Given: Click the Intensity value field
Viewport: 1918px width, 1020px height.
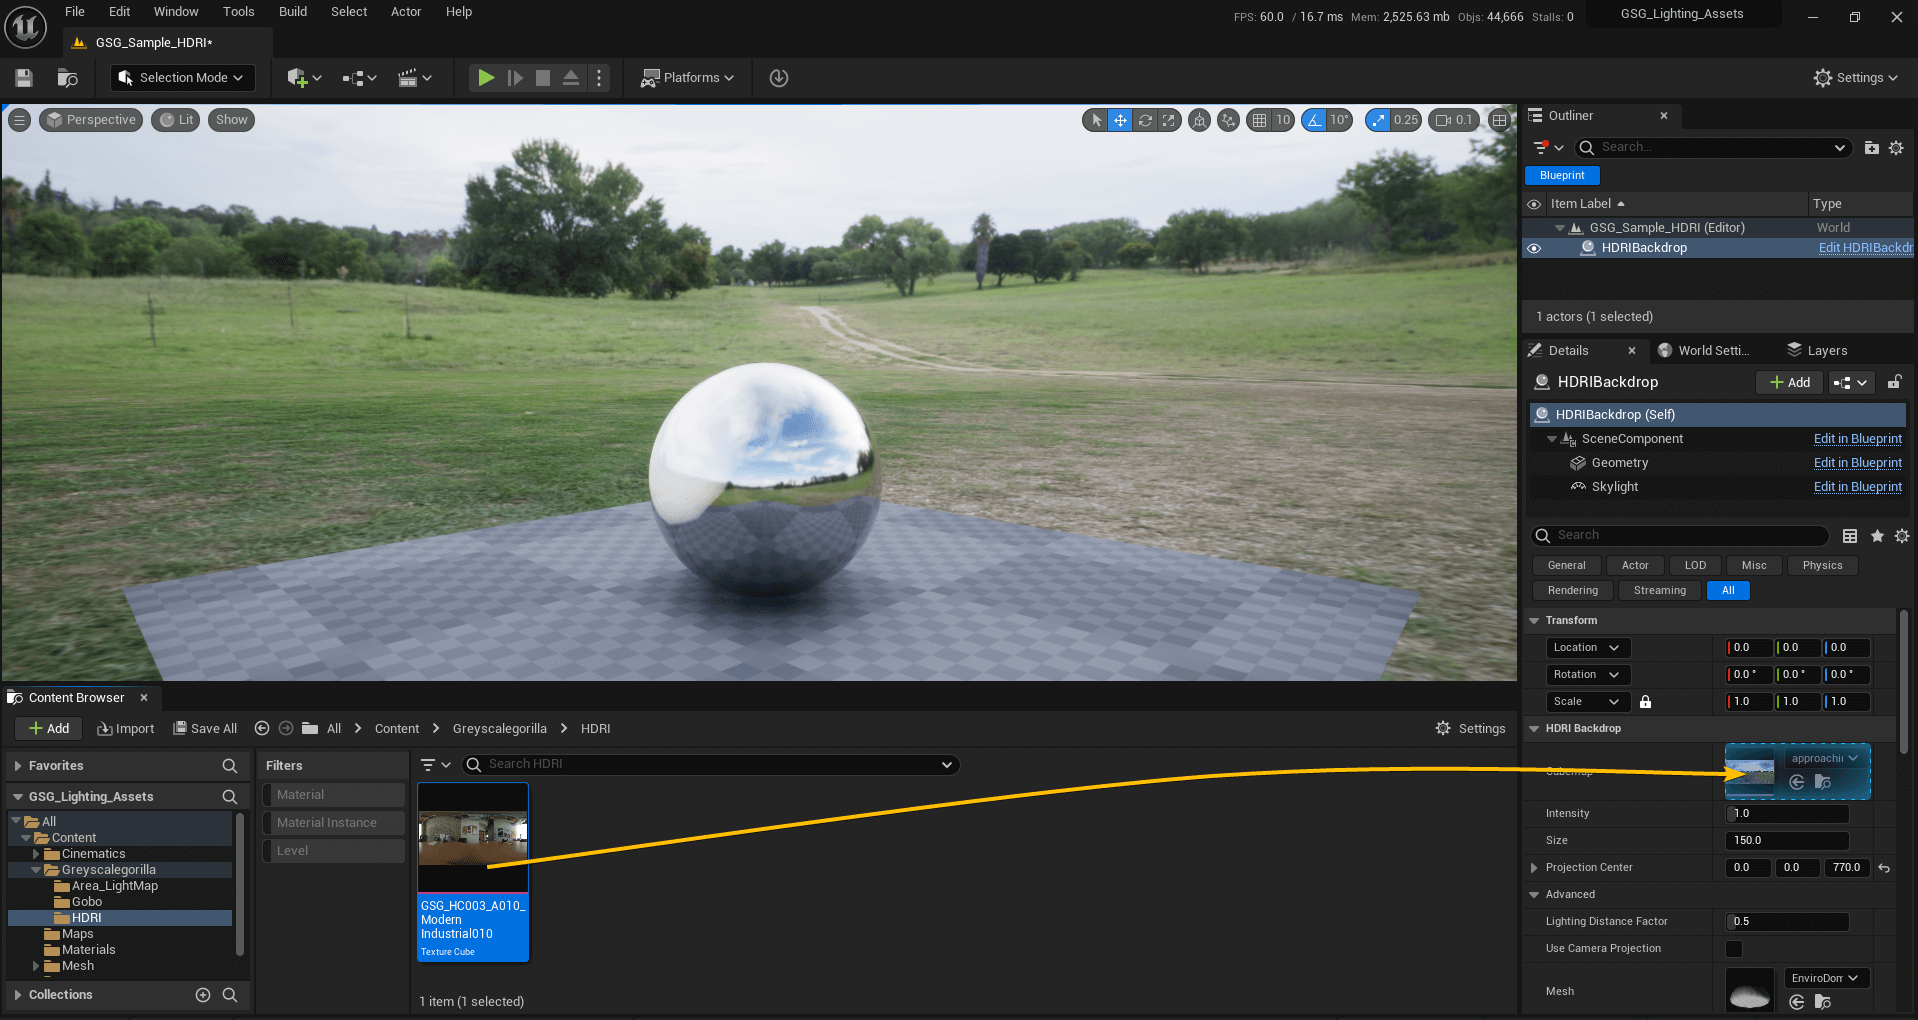Looking at the screenshot, I should [1788, 814].
